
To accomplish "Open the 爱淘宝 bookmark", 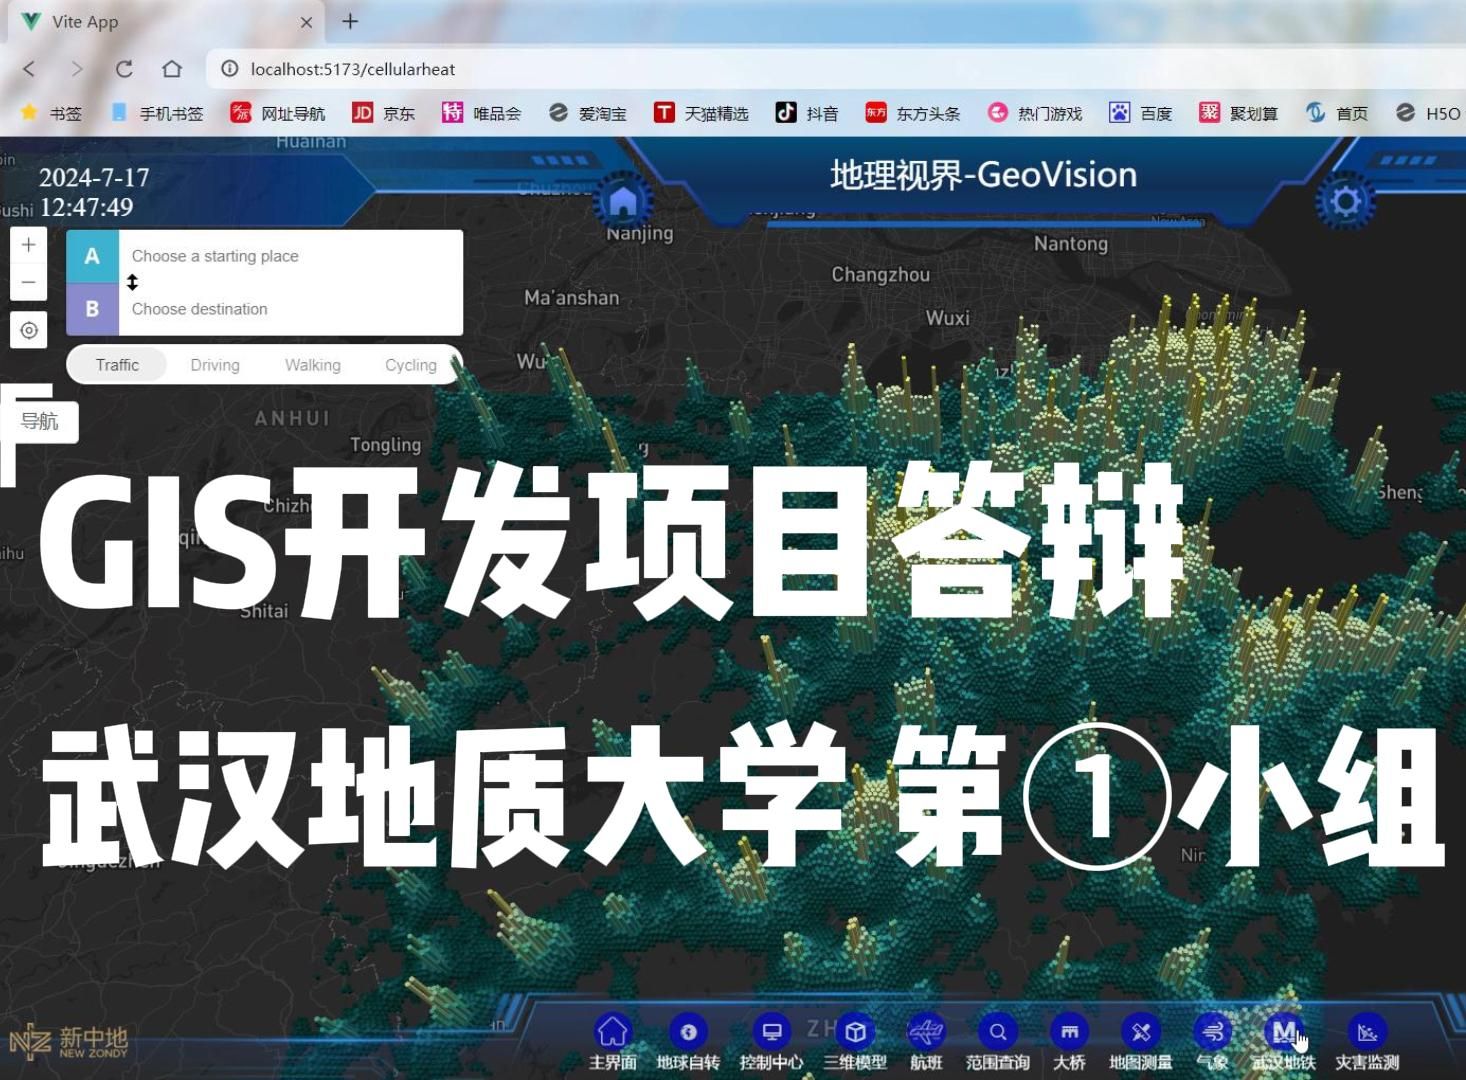I will (588, 113).
